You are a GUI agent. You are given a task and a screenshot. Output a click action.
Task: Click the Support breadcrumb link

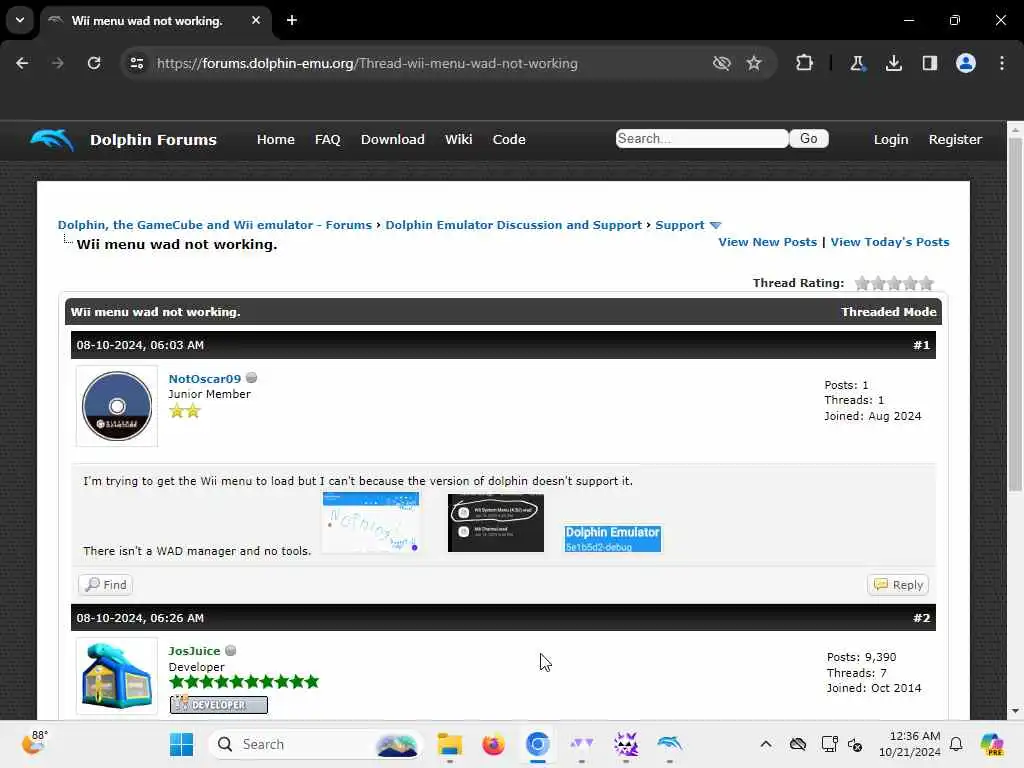(x=680, y=225)
